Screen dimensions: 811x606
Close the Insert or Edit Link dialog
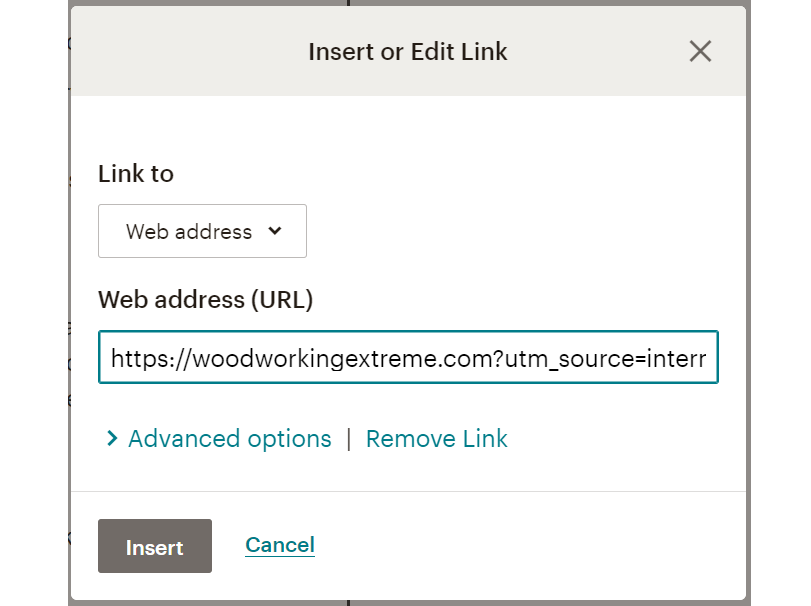coord(700,52)
